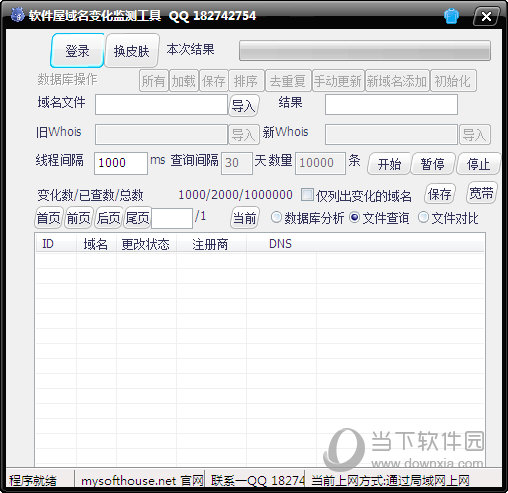Click 导入 button next to 域名文件 field

tap(244, 106)
